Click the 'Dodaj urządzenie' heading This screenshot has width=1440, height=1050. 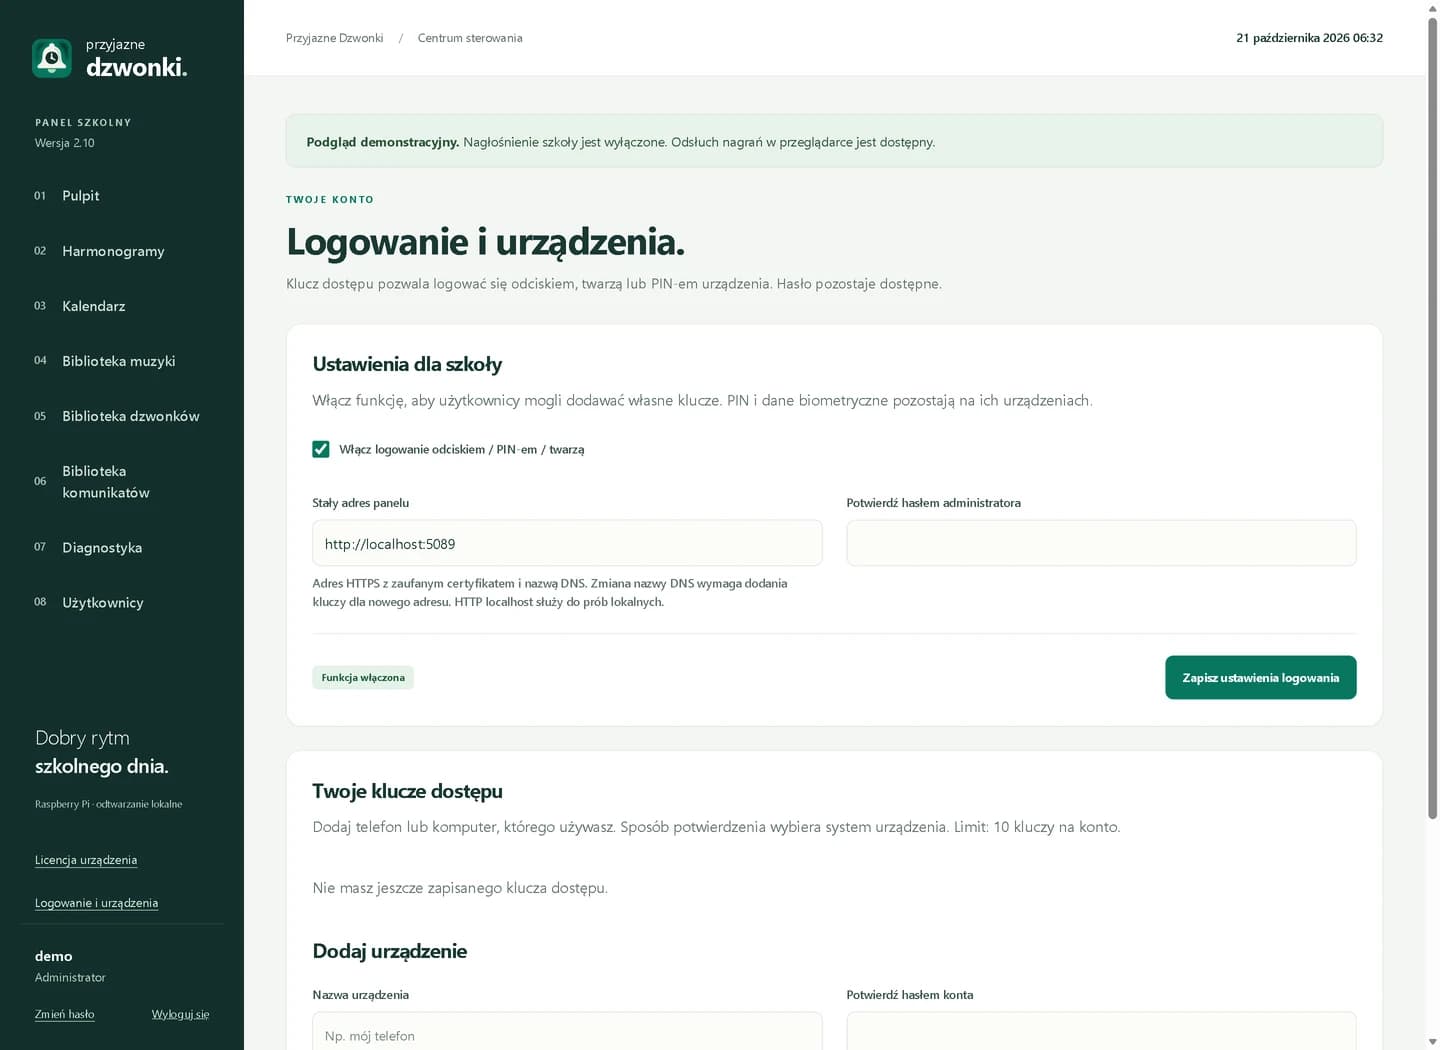coord(390,951)
